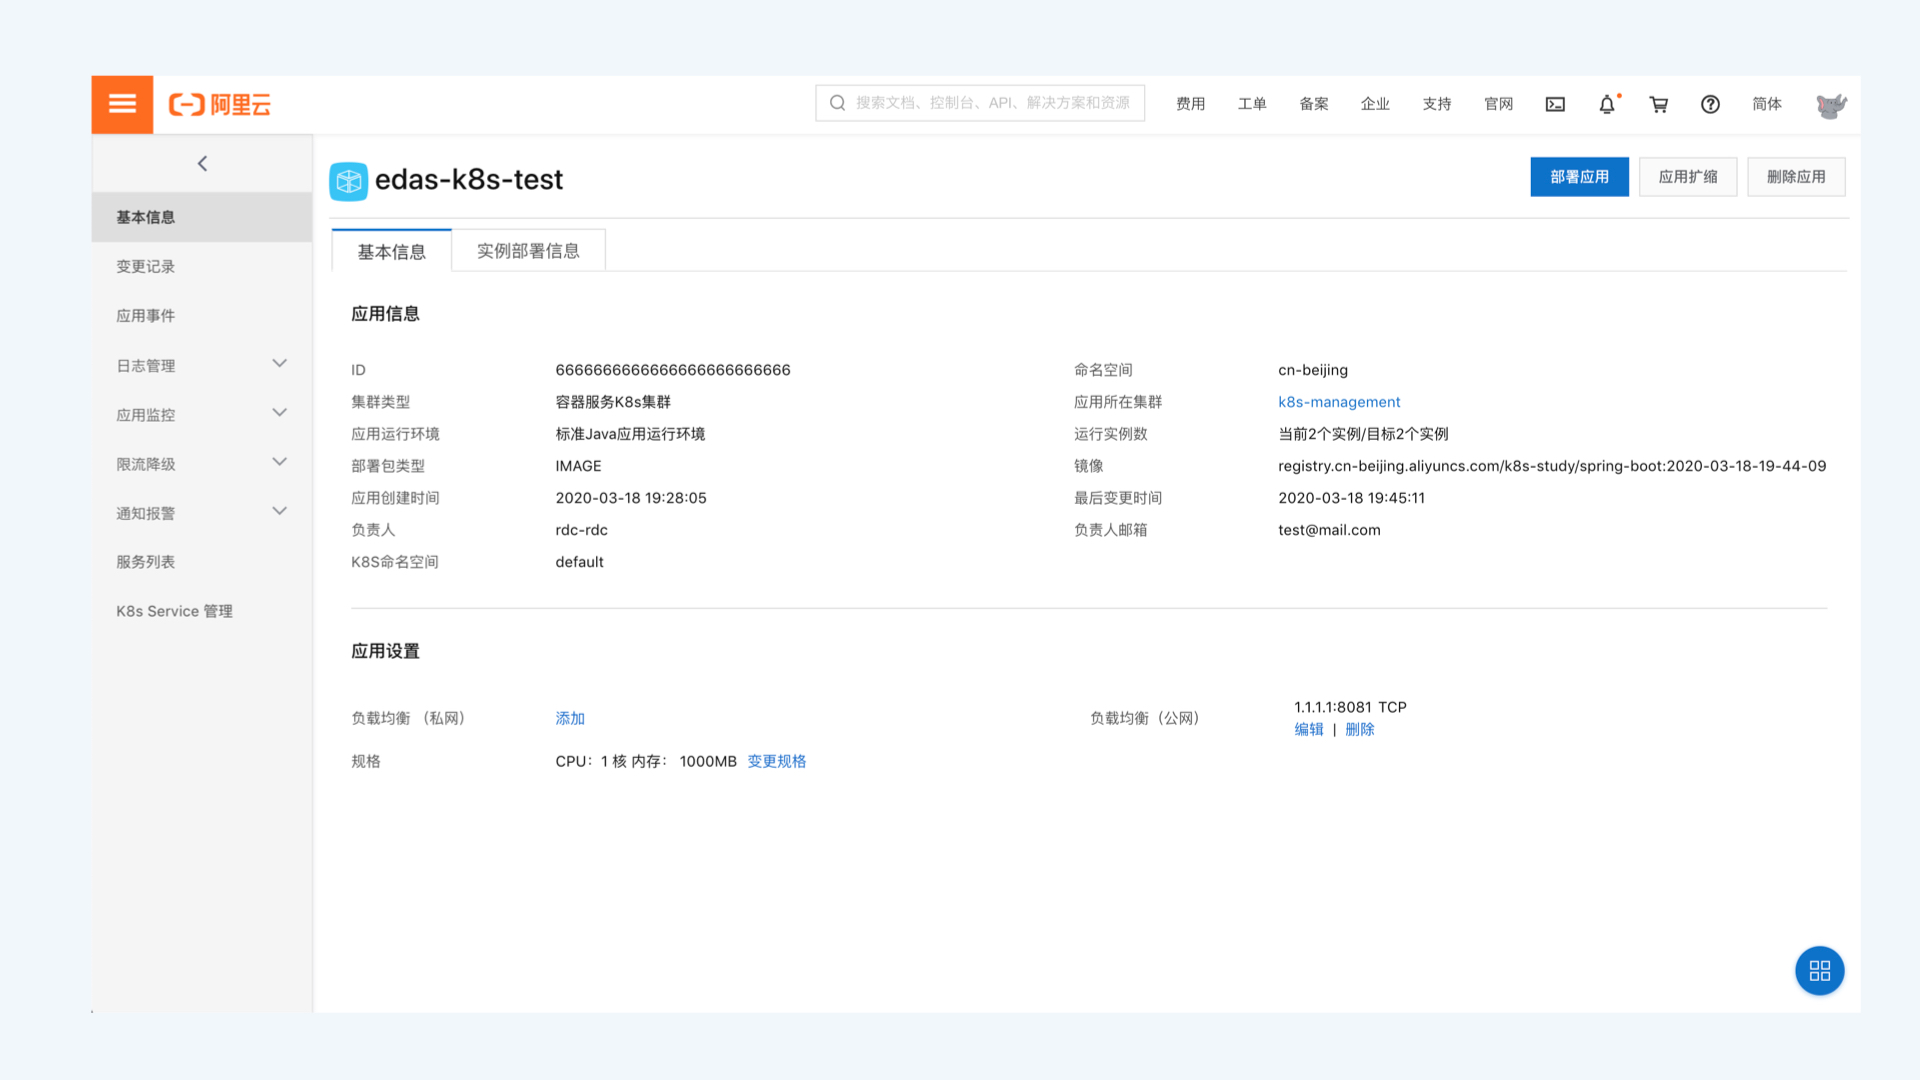Click the 1.1.1.1:8081 TCP address
The height and width of the screenshot is (1080, 1920).
click(1350, 707)
